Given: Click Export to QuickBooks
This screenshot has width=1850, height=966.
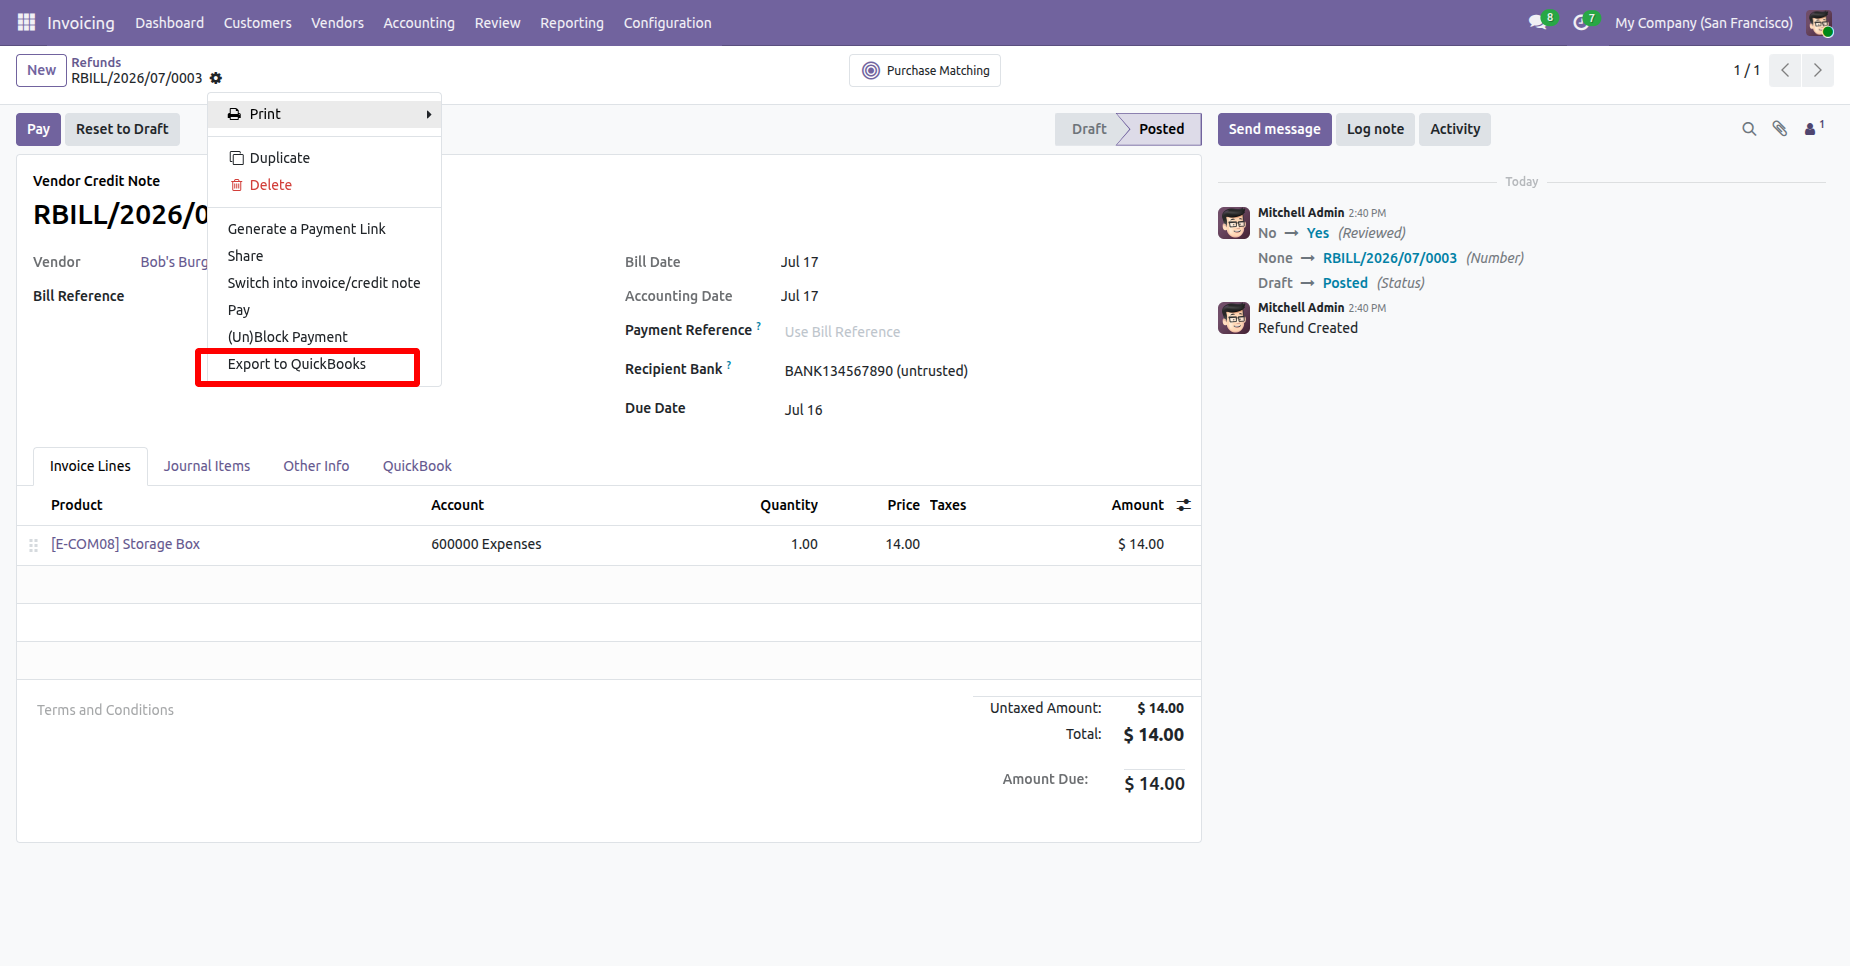Looking at the screenshot, I should click(x=324, y=364).
